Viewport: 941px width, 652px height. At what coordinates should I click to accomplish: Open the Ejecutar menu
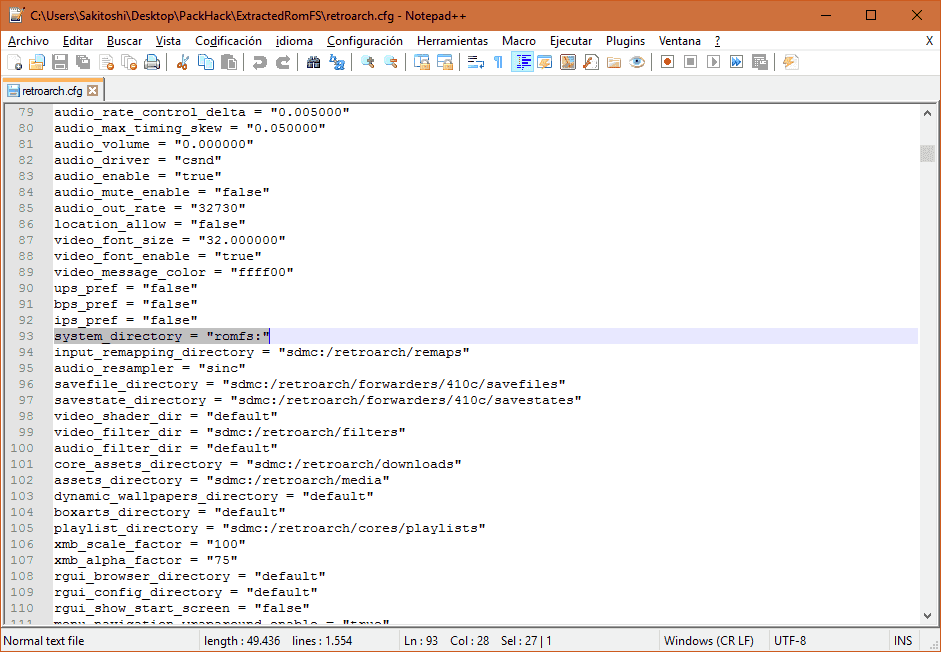571,41
